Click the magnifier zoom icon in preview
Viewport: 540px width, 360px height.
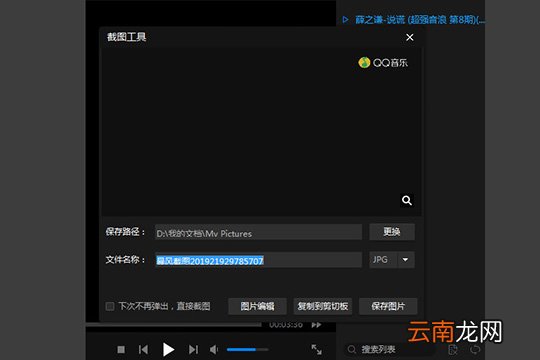407,200
